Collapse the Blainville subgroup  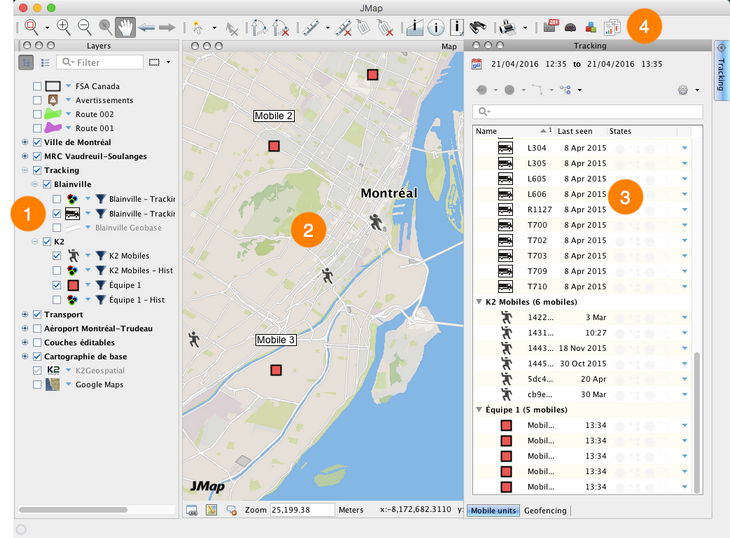[34, 184]
